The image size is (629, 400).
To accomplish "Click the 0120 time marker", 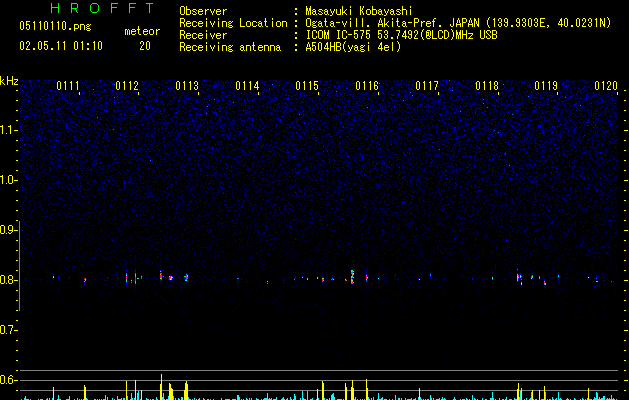I will tap(606, 86).
